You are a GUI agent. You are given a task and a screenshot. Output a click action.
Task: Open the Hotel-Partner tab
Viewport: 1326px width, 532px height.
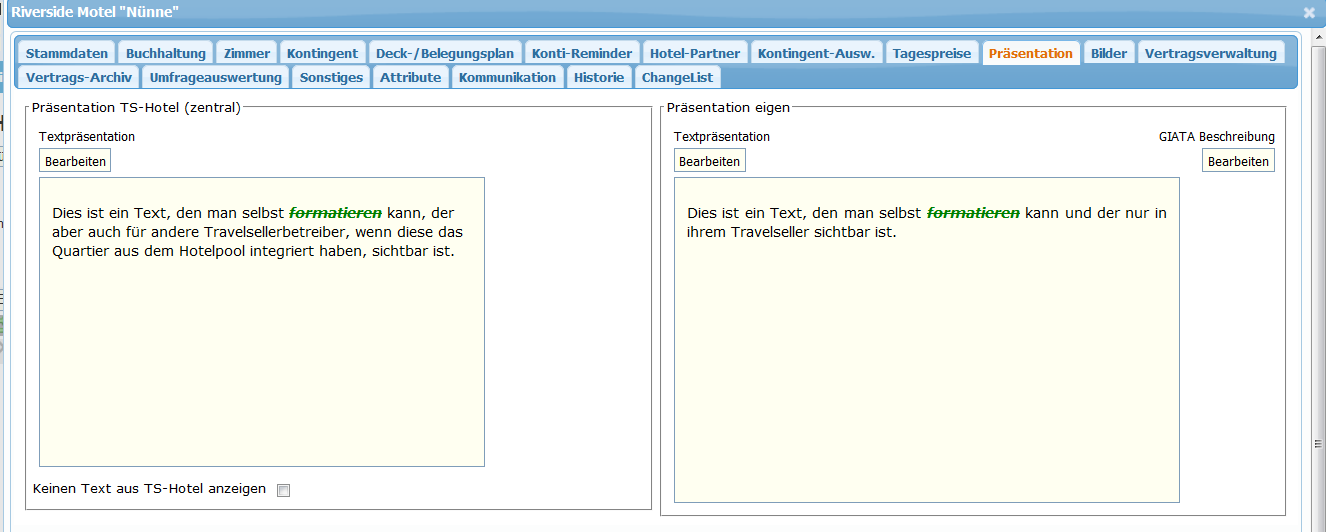click(695, 53)
